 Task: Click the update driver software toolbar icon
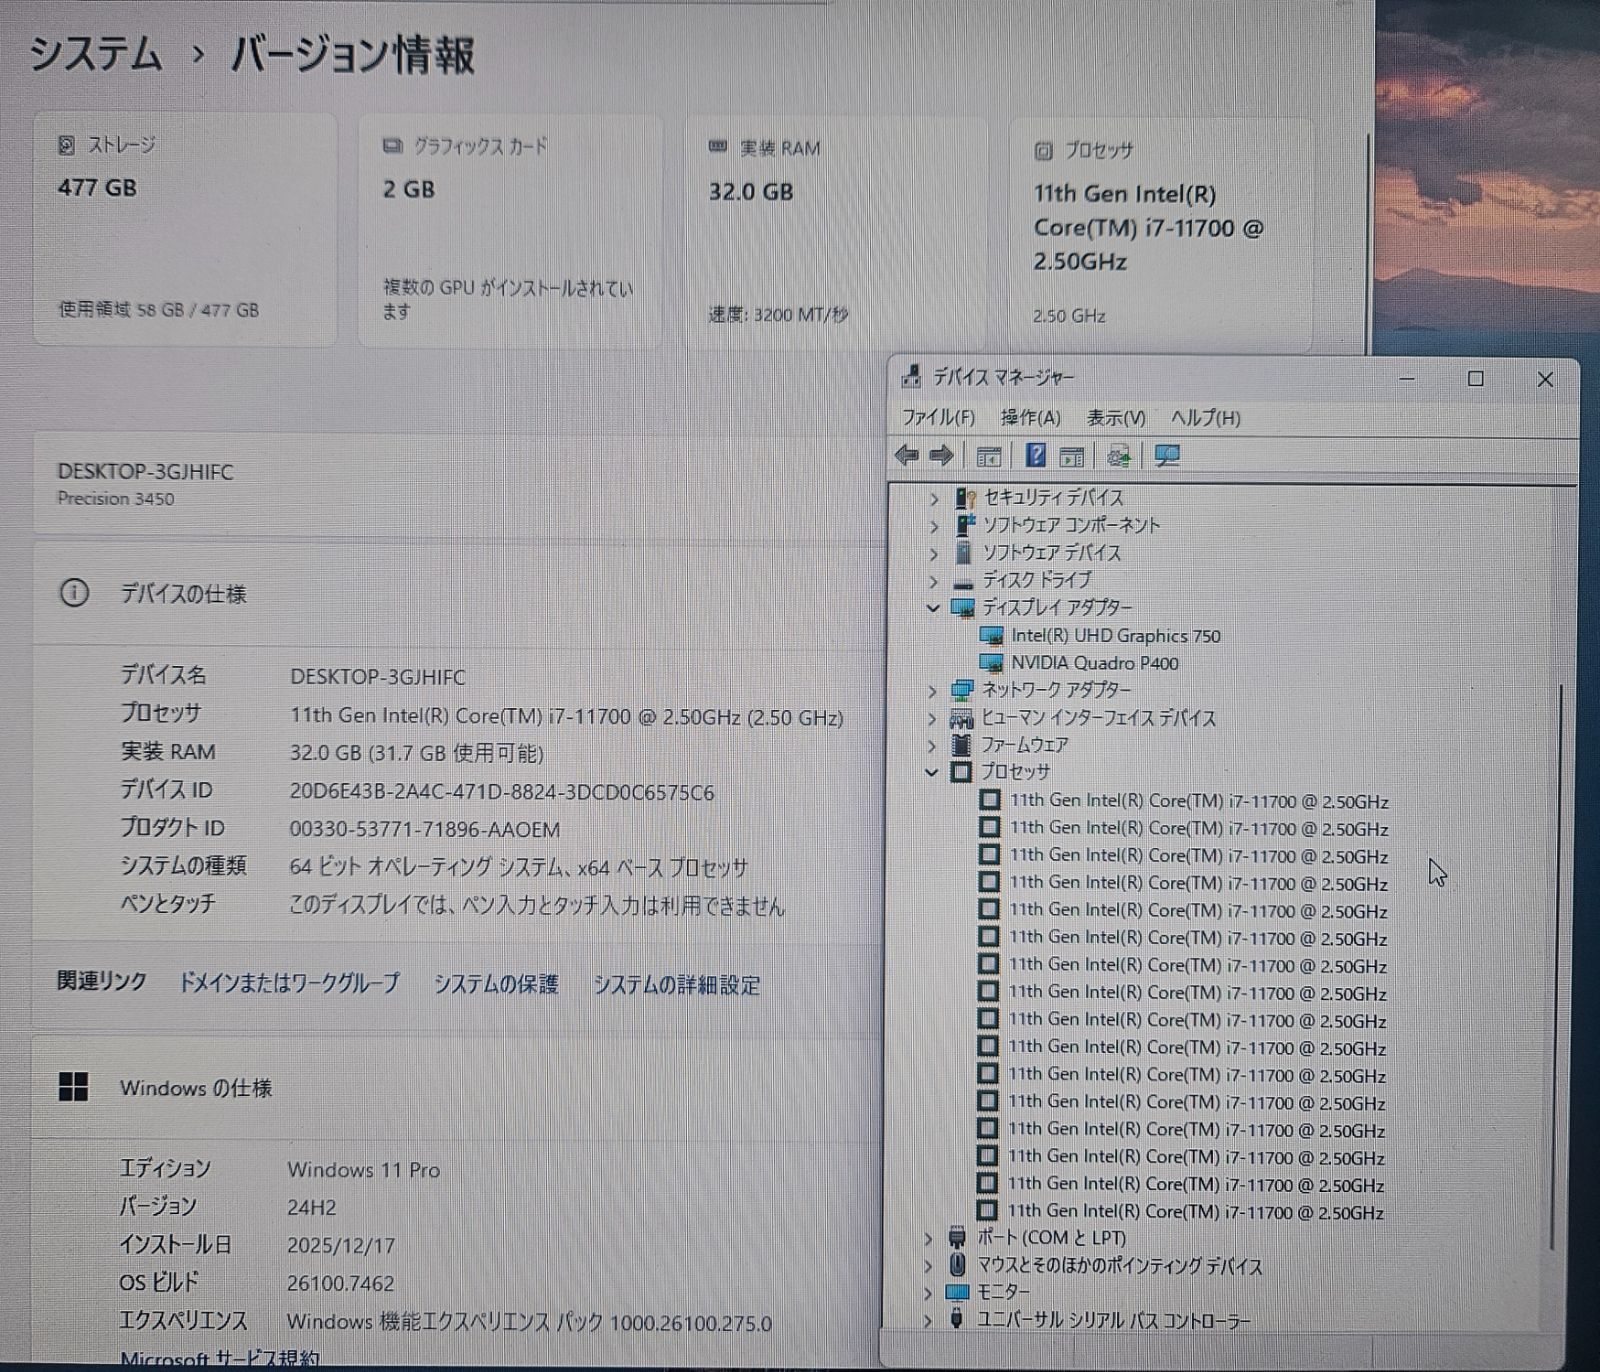(x=1119, y=457)
